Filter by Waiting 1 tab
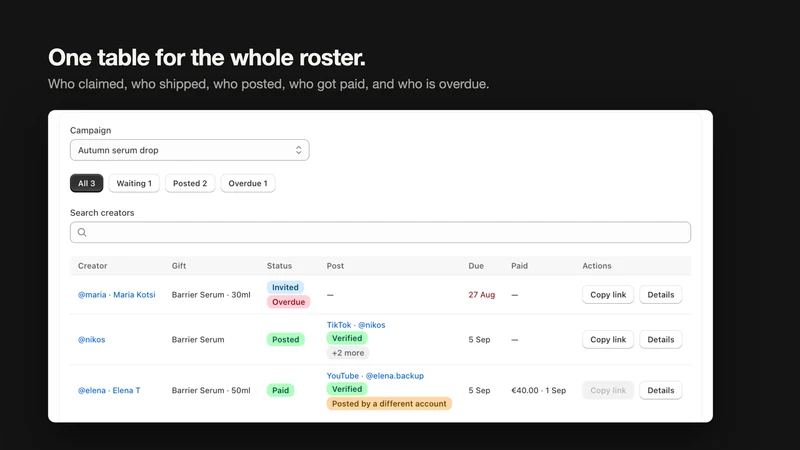The height and width of the screenshot is (450, 800). (134, 183)
